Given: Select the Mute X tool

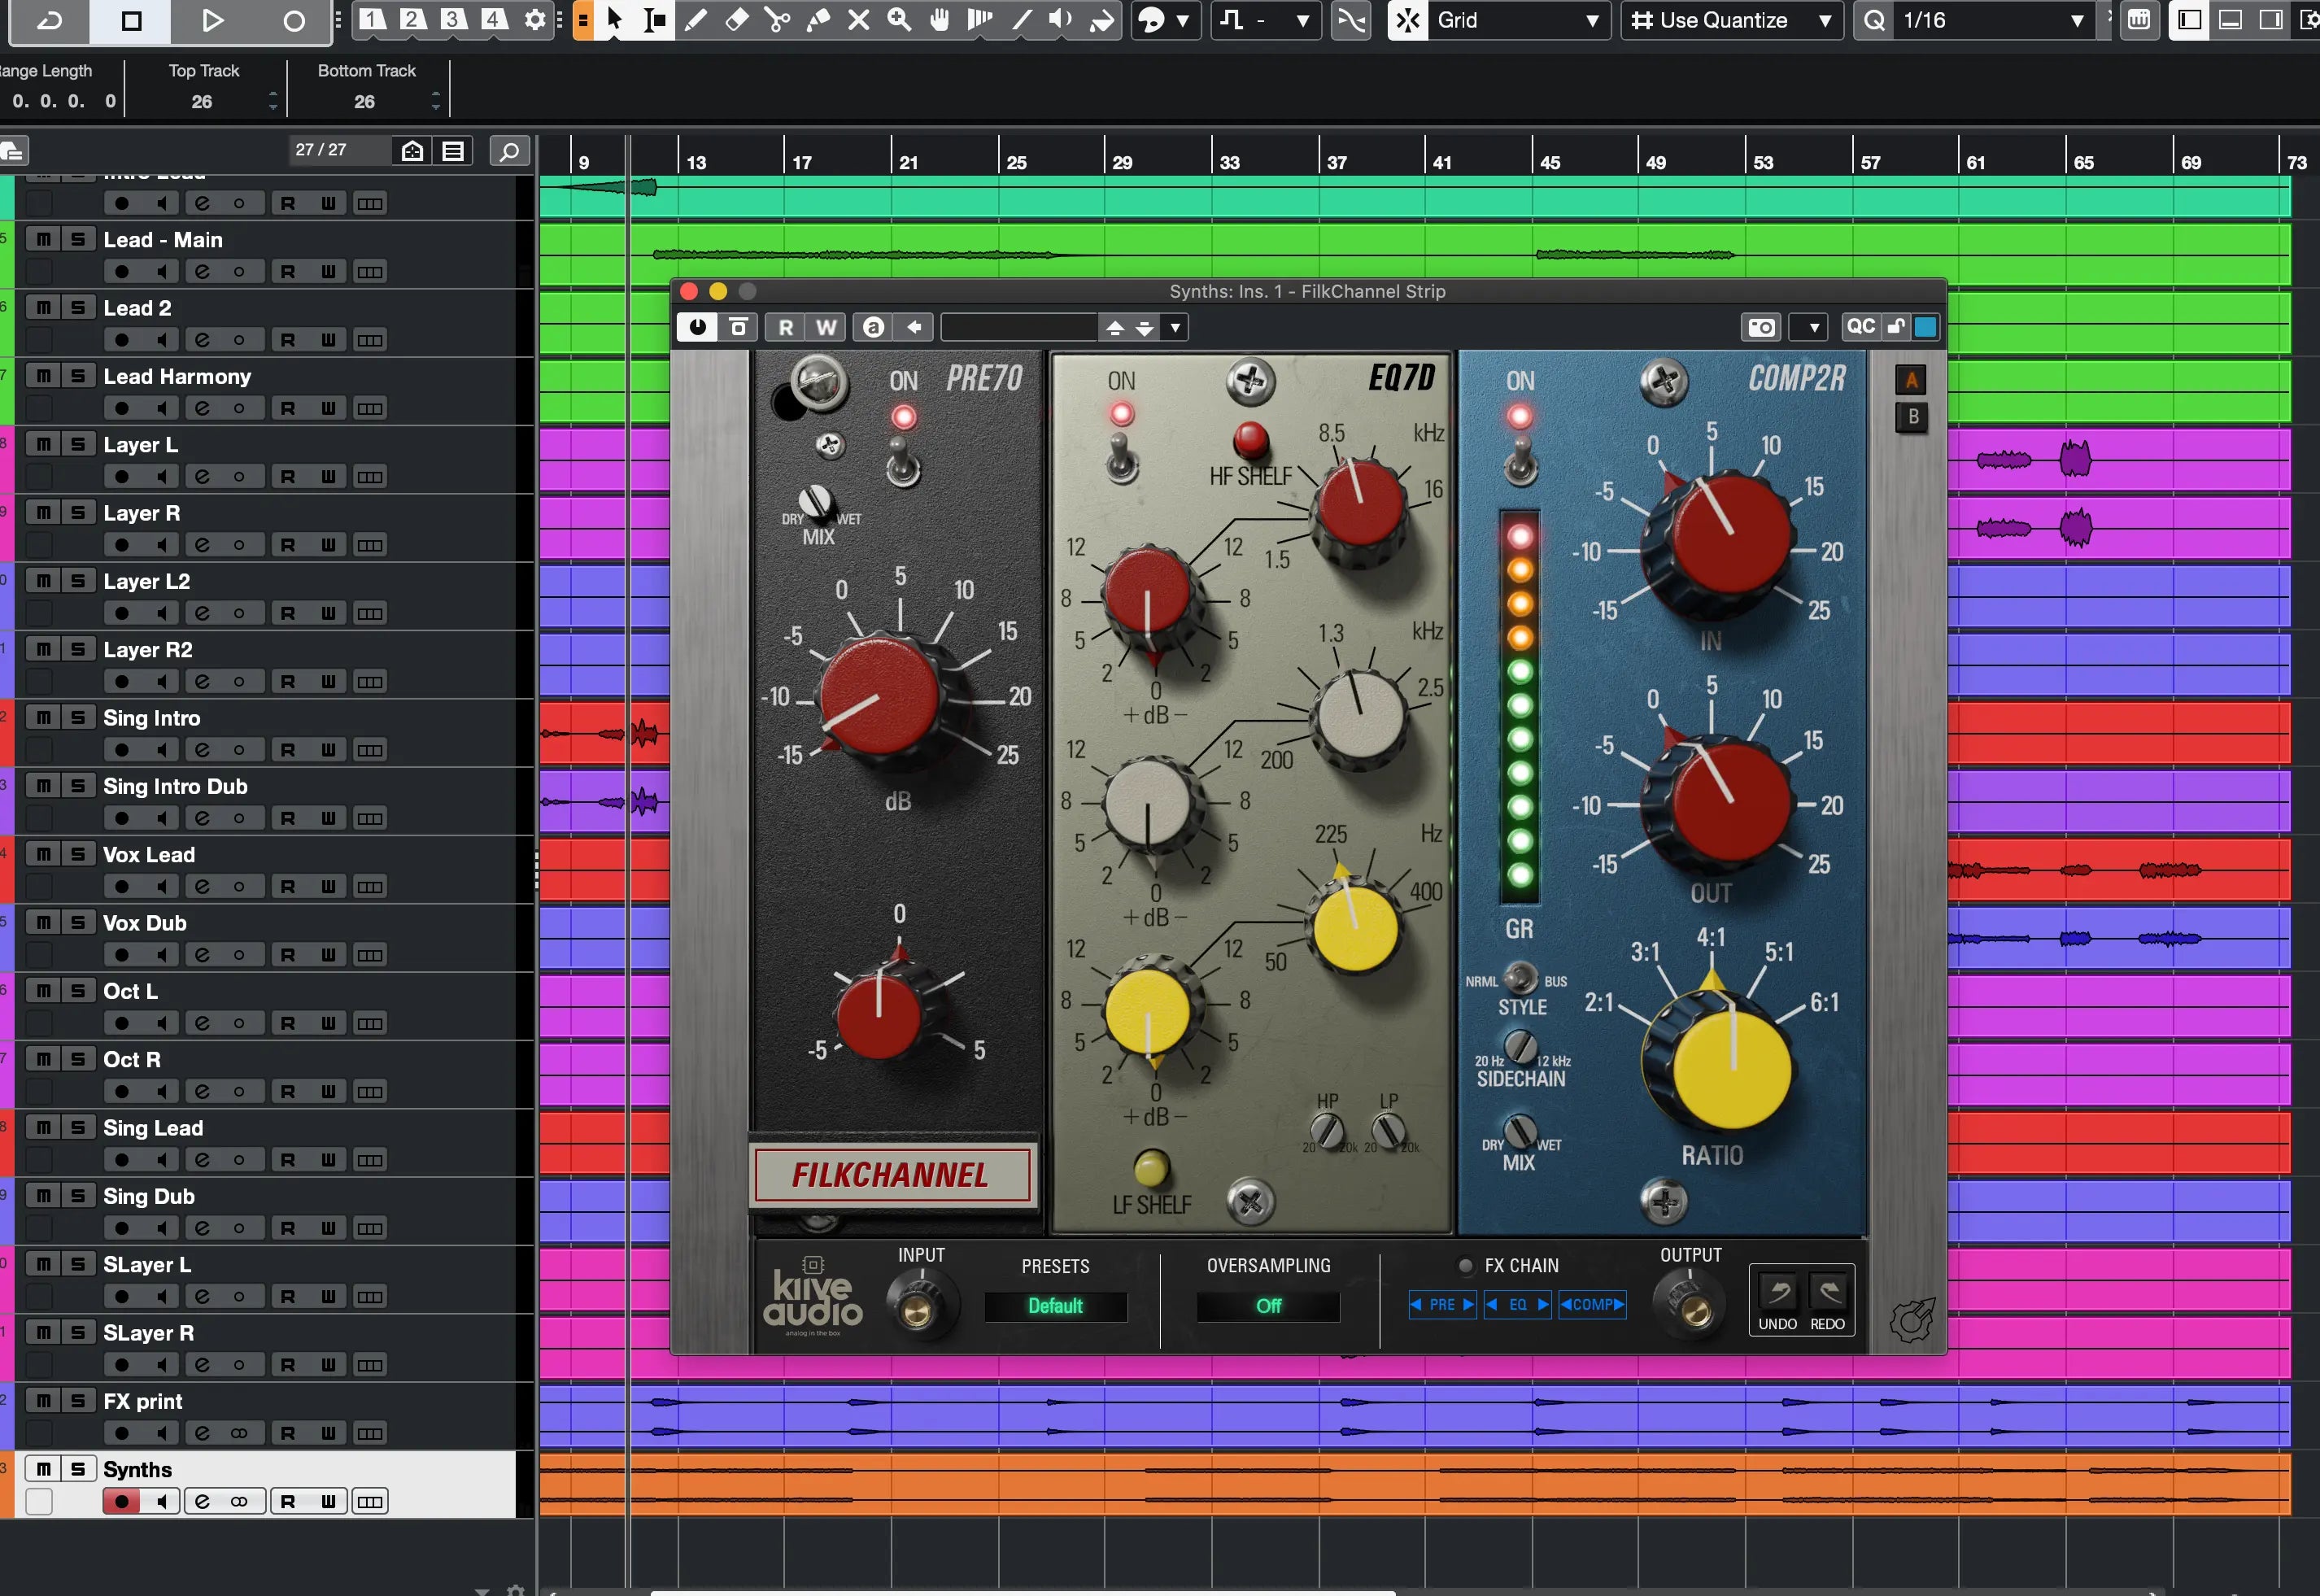Looking at the screenshot, I should (x=858, y=20).
